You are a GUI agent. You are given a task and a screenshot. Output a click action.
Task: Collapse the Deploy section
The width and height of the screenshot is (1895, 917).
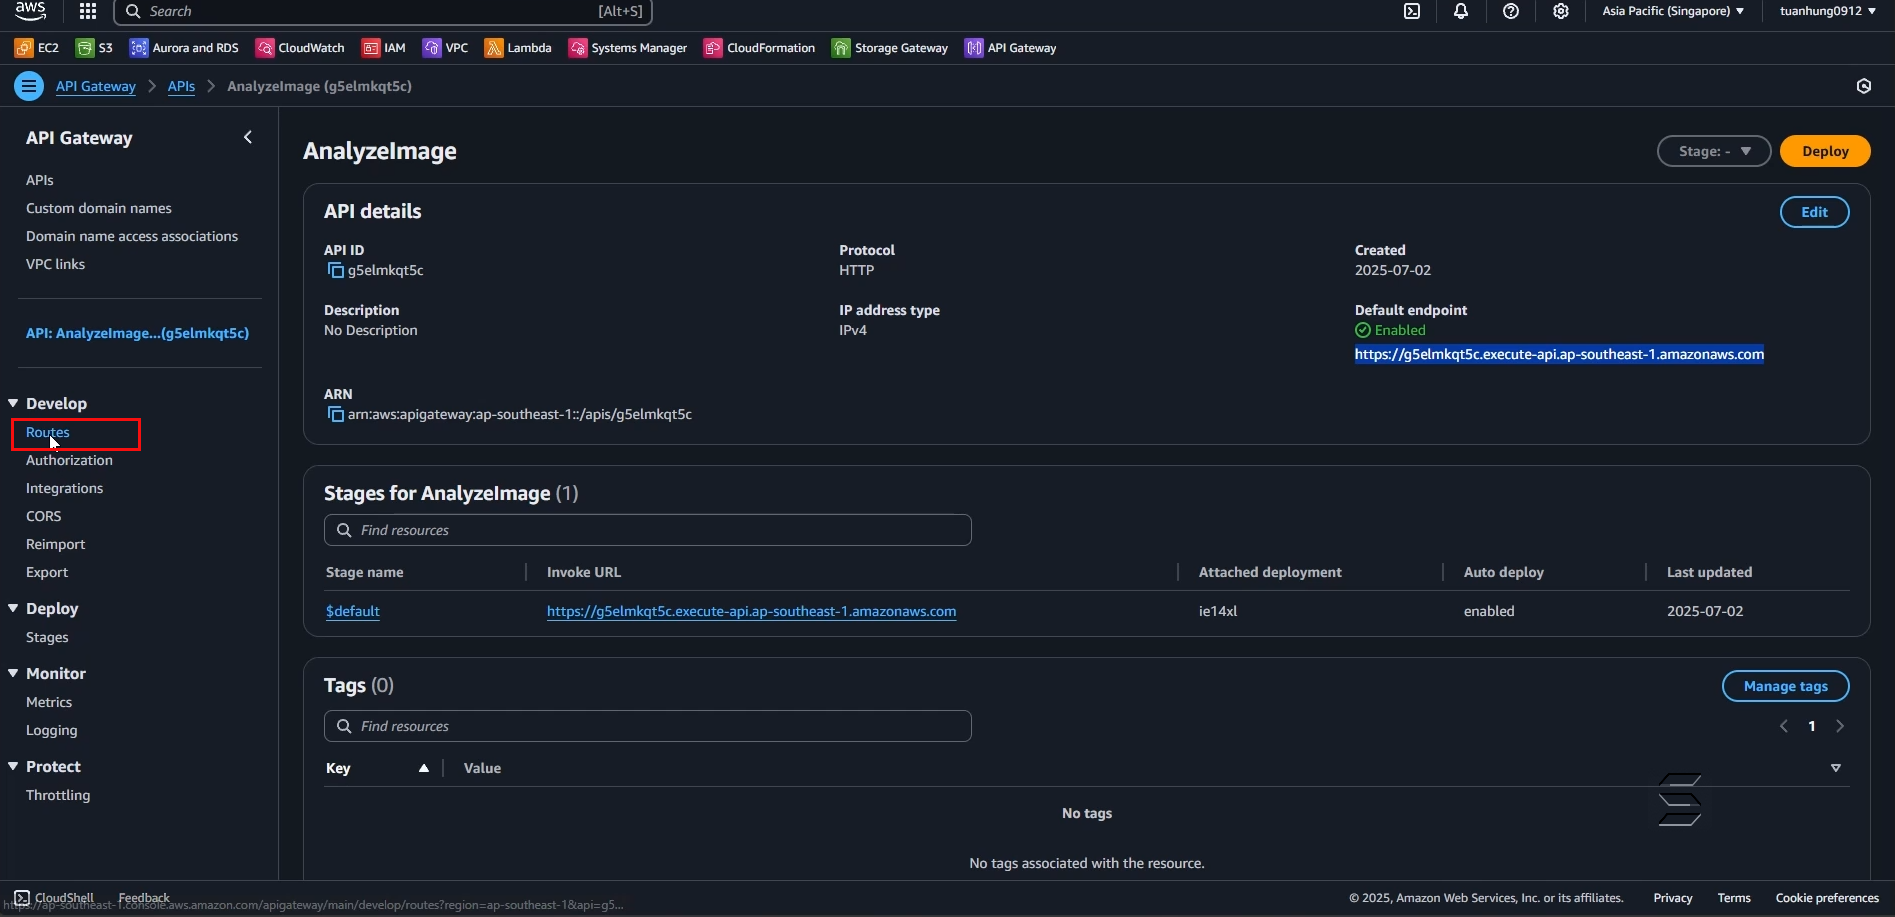coord(13,608)
